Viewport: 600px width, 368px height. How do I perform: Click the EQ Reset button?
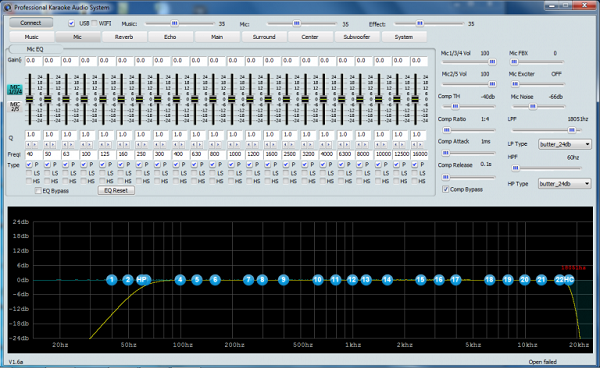tap(116, 191)
